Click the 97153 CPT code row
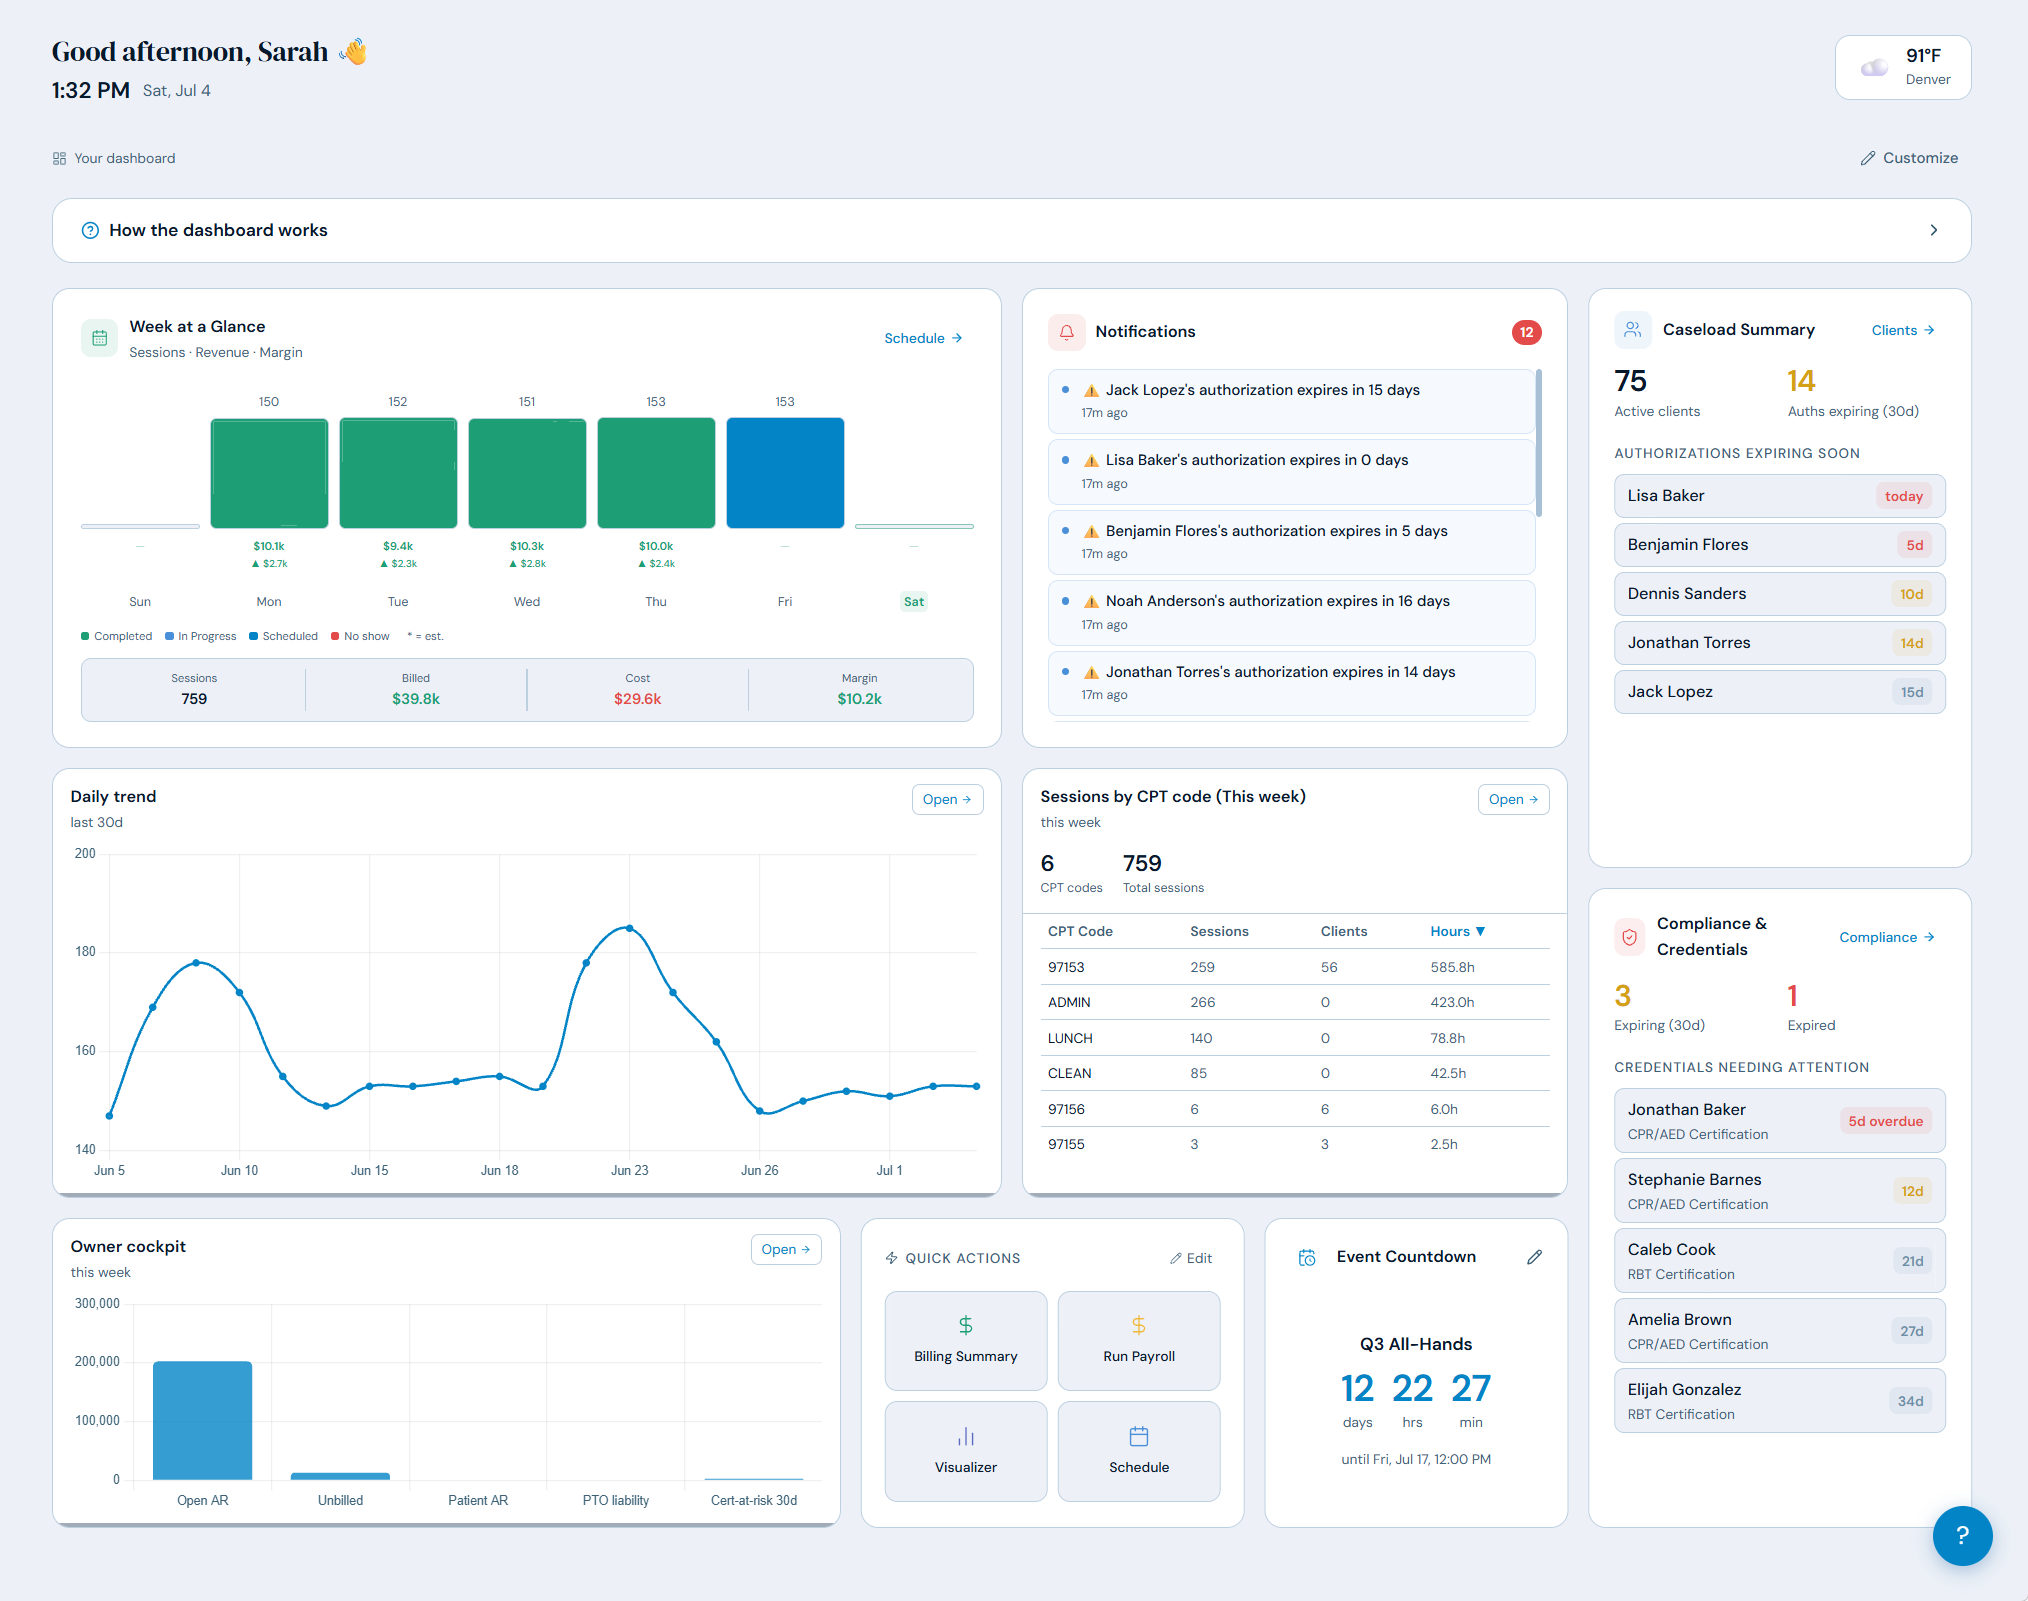The height and width of the screenshot is (1601, 2028). 1295,967
